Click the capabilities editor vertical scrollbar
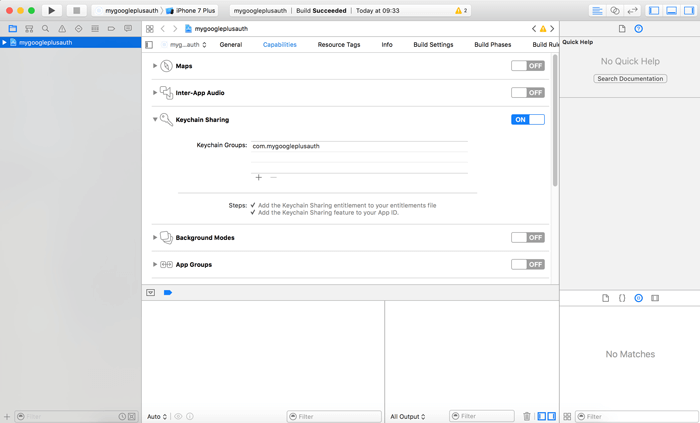 [x=555, y=120]
